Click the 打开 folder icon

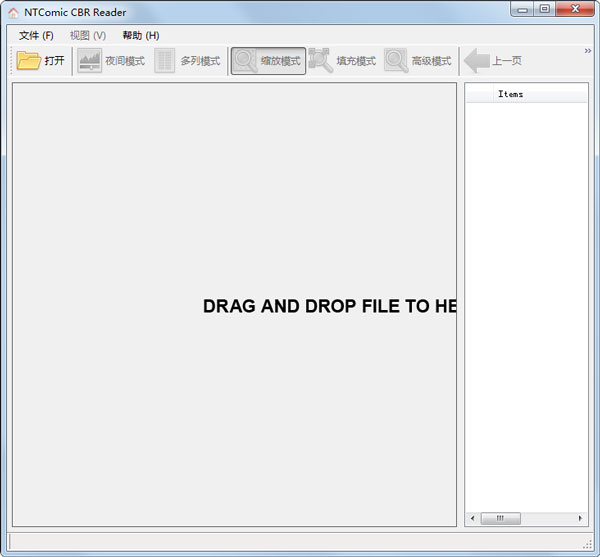pos(28,60)
